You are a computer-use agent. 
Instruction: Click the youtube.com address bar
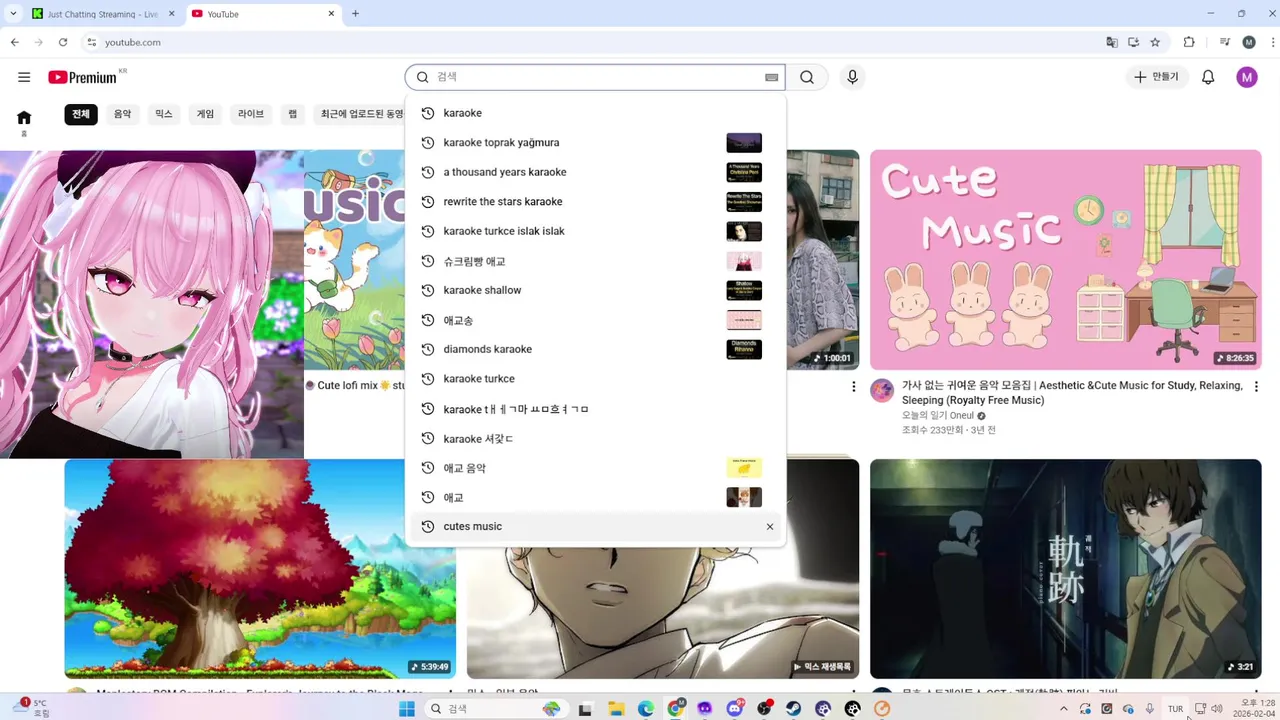590,42
